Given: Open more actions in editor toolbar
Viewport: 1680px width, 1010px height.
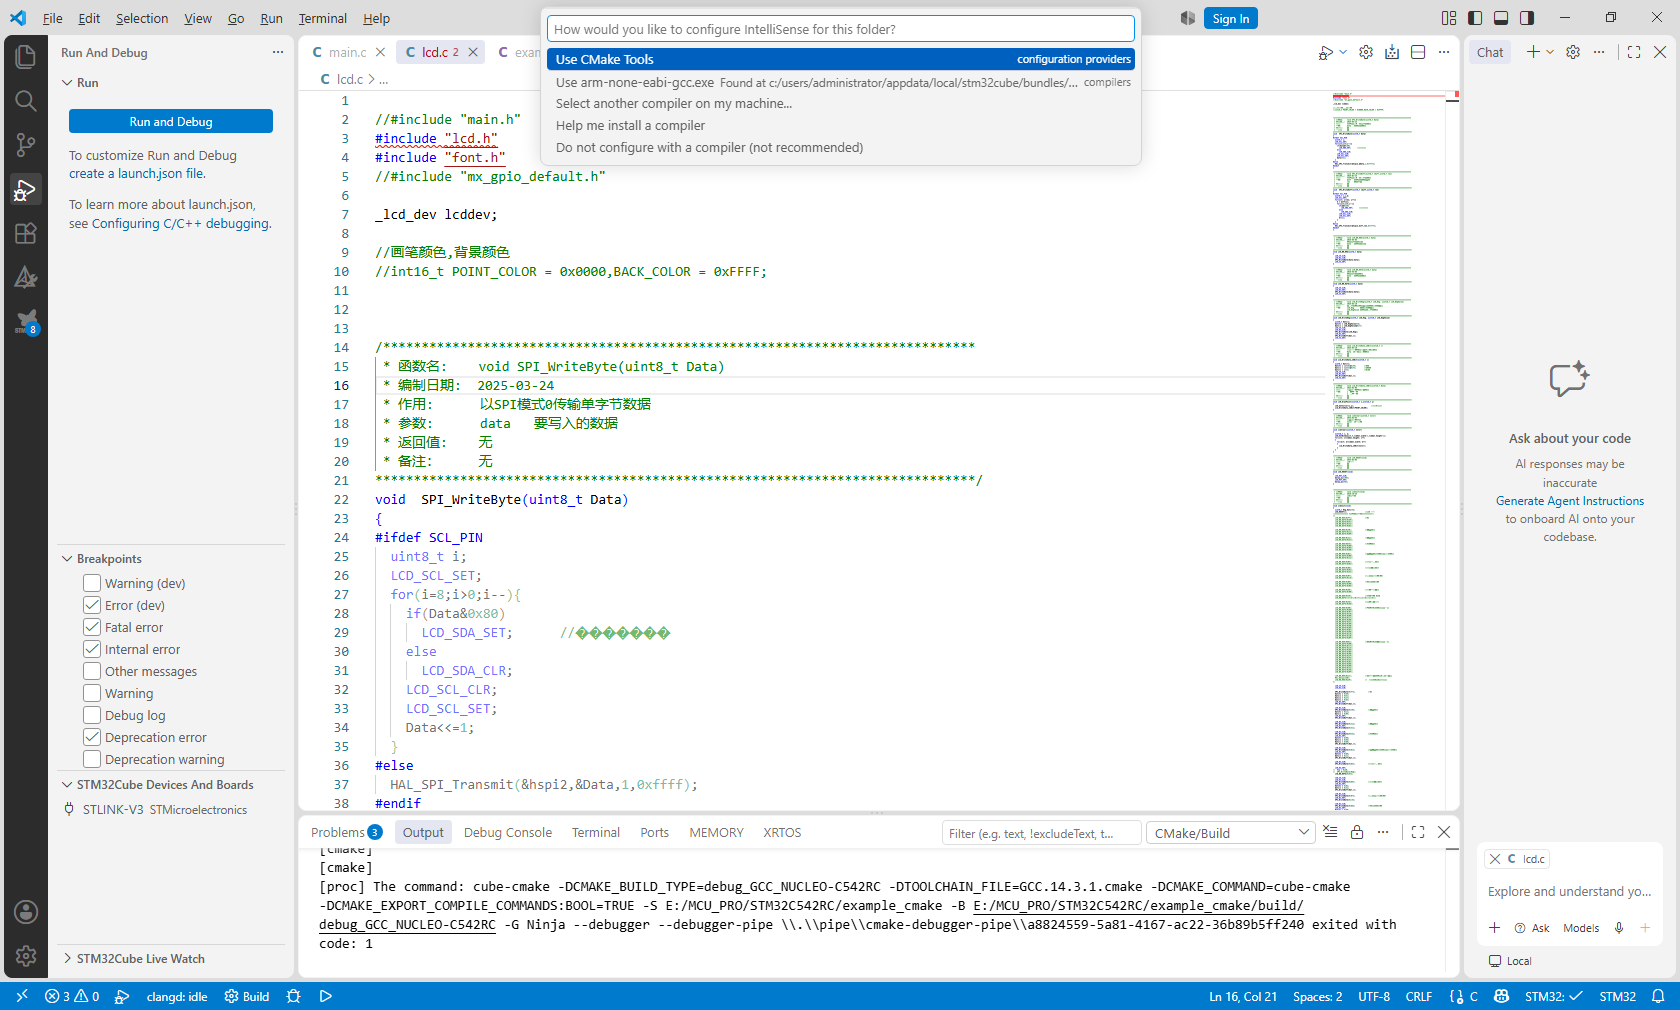Looking at the screenshot, I should pos(1444,52).
